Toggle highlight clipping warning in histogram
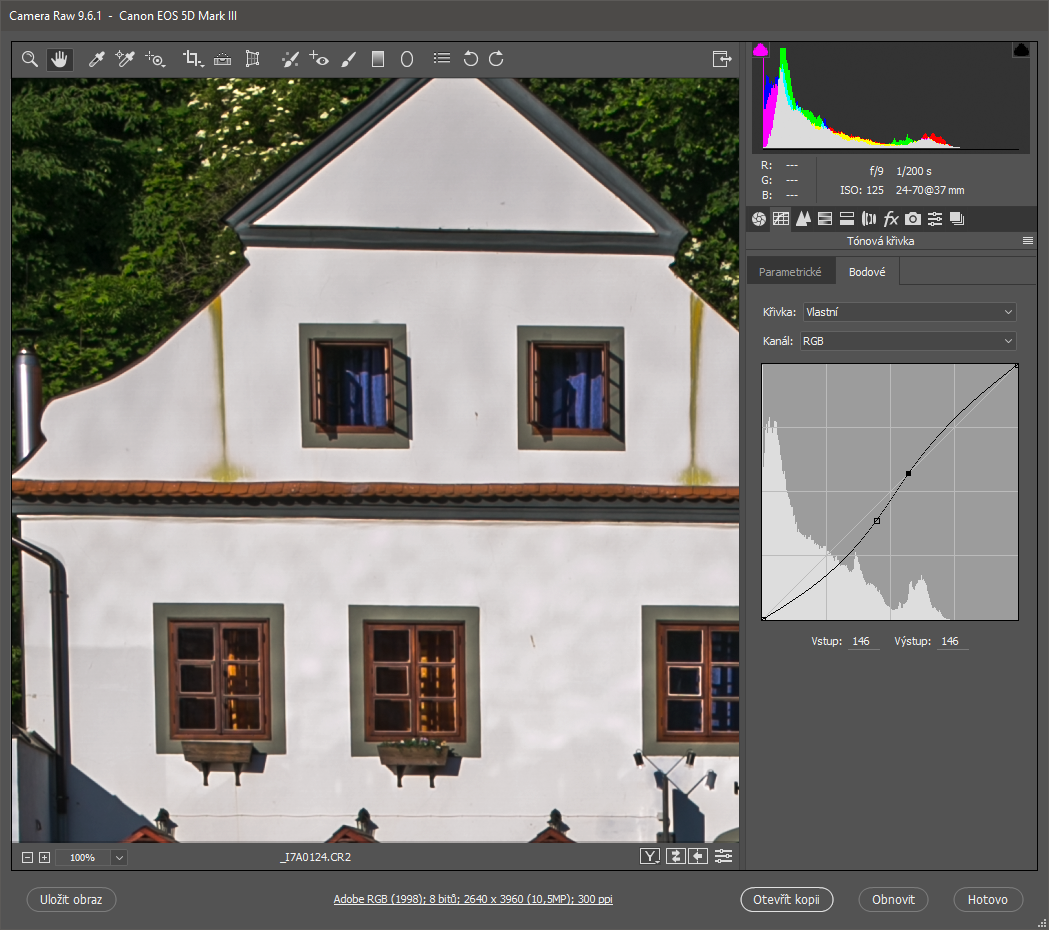 pos(1021,49)
